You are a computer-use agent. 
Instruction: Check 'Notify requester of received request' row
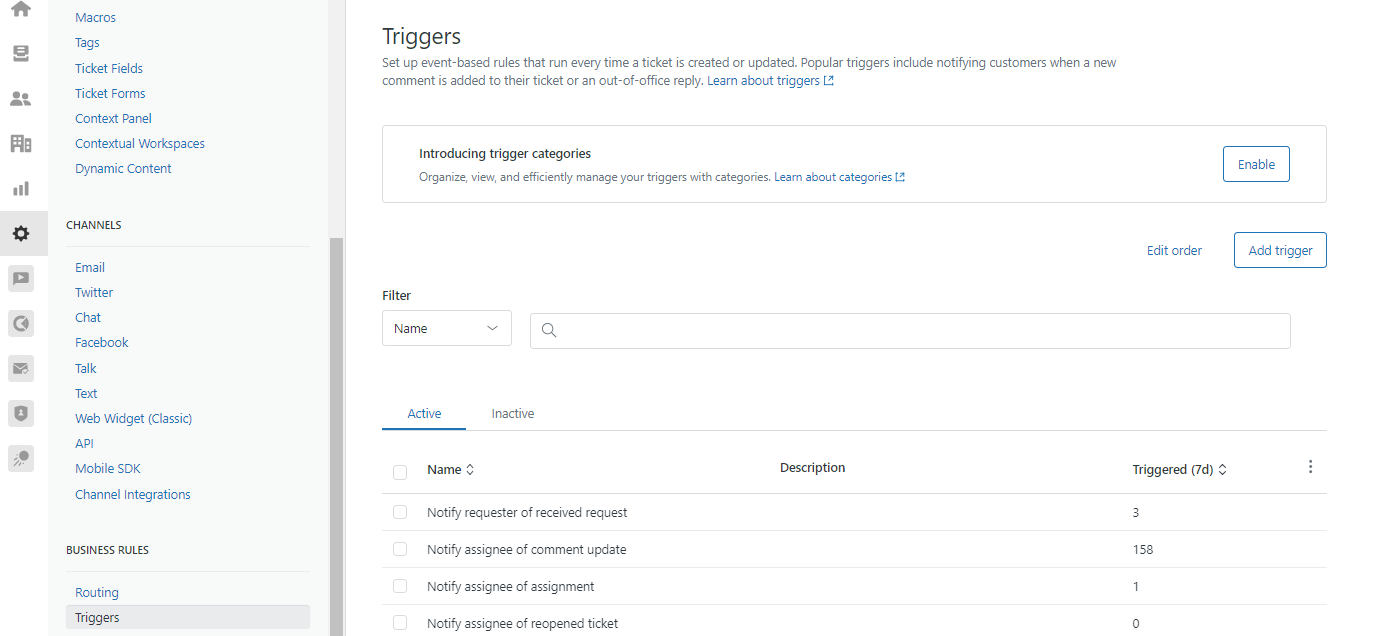[x=400, y=512]
